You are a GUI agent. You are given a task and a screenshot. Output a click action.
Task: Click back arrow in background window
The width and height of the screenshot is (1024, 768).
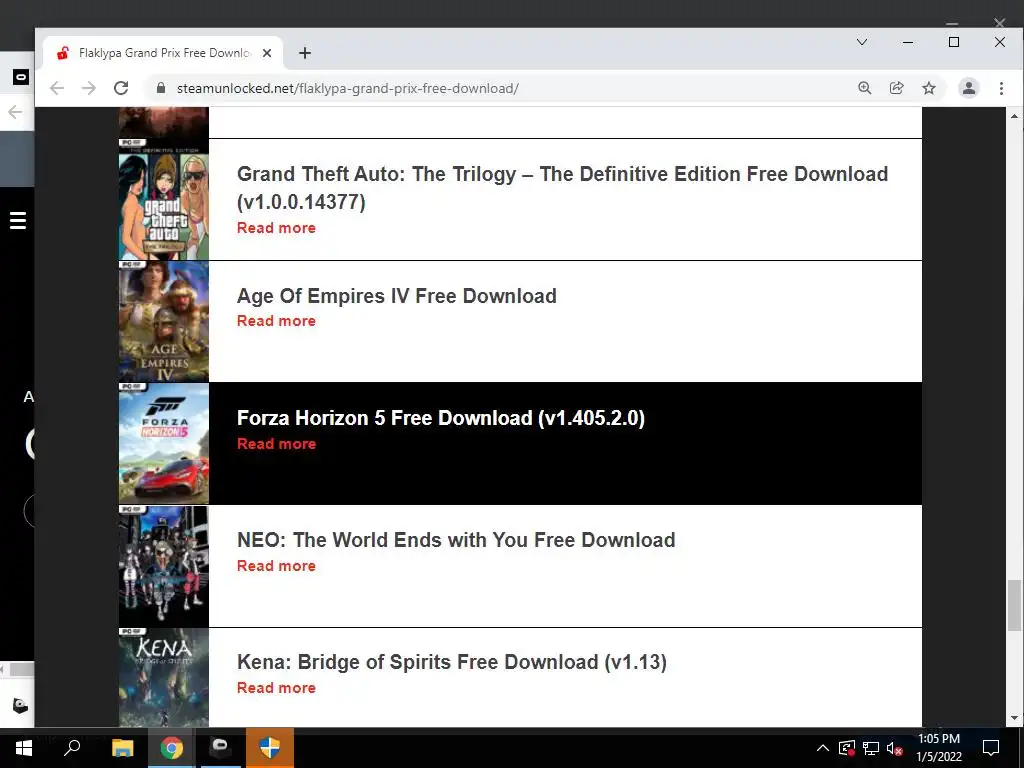15,112
